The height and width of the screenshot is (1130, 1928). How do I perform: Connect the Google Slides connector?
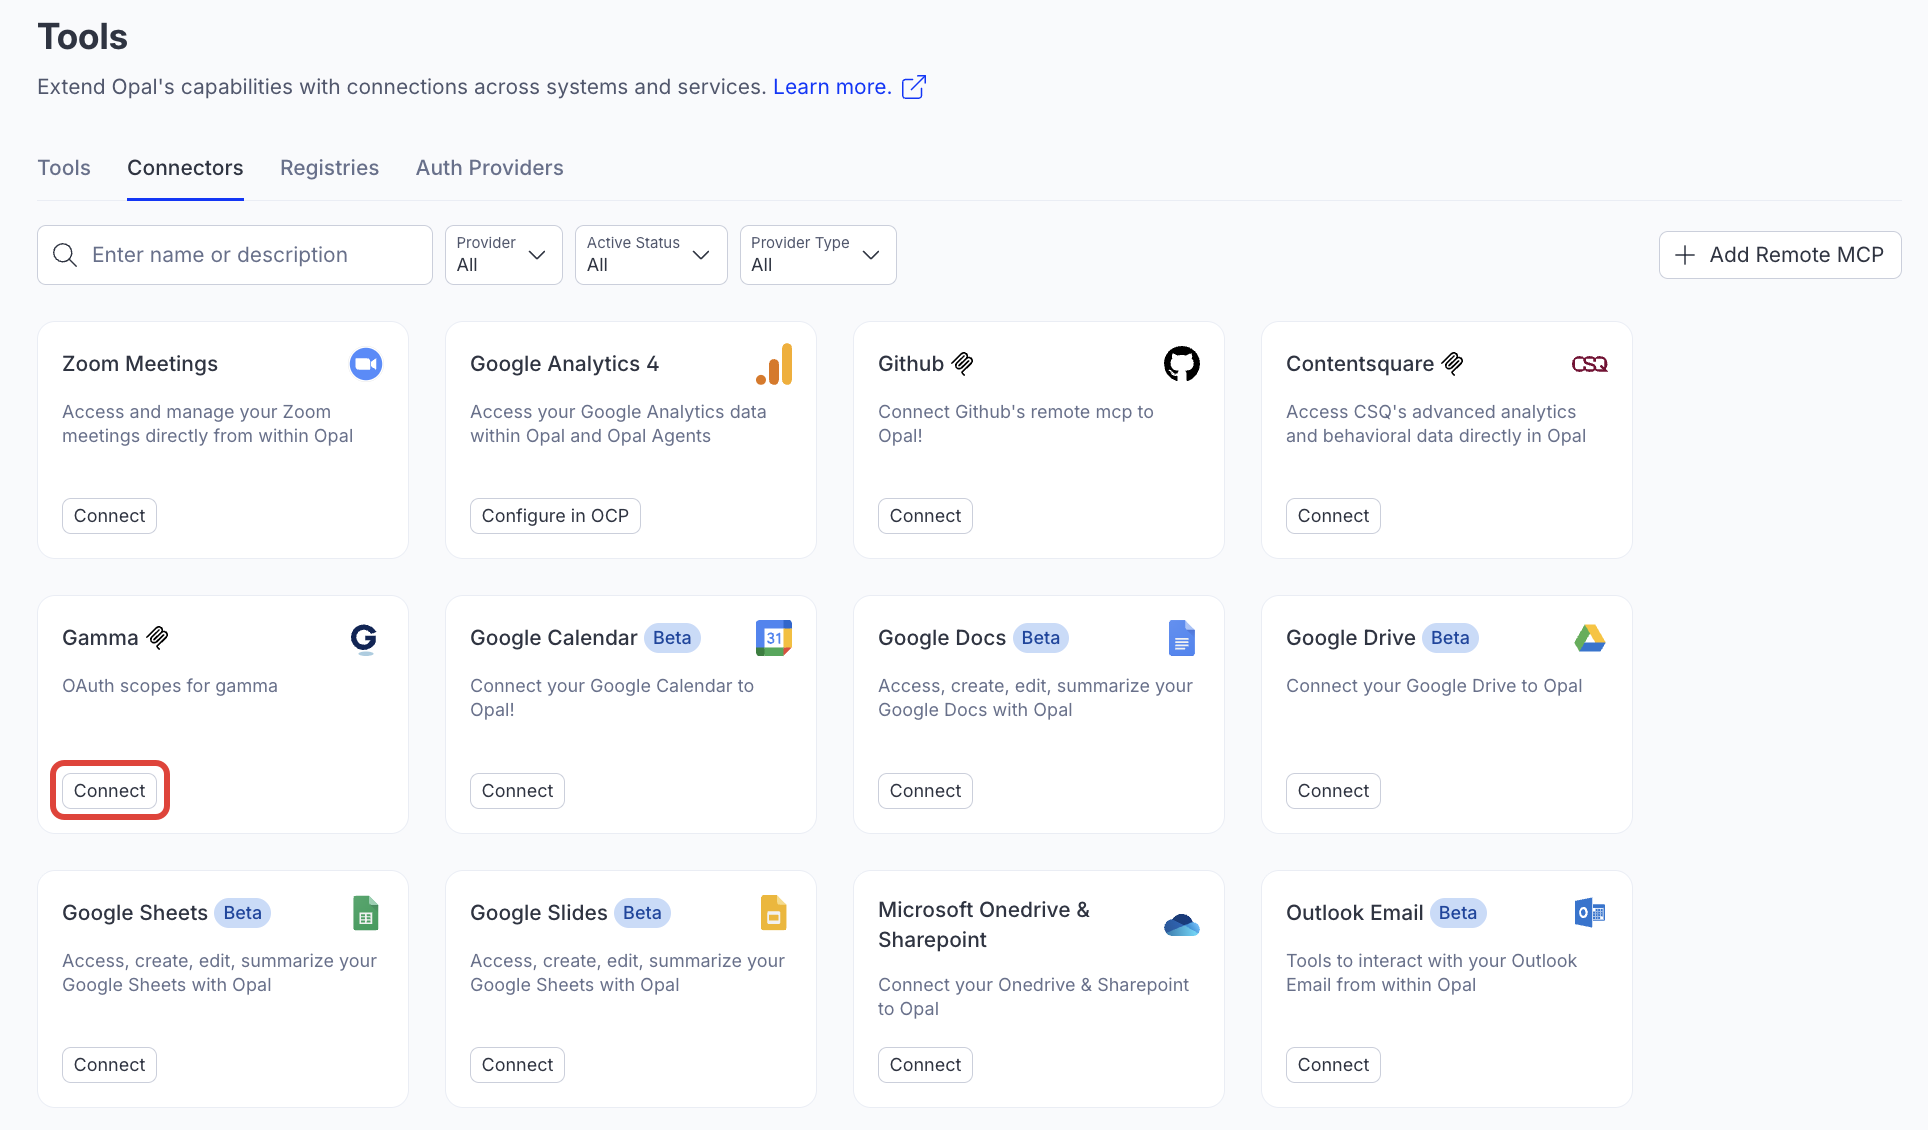(517, 1065)
